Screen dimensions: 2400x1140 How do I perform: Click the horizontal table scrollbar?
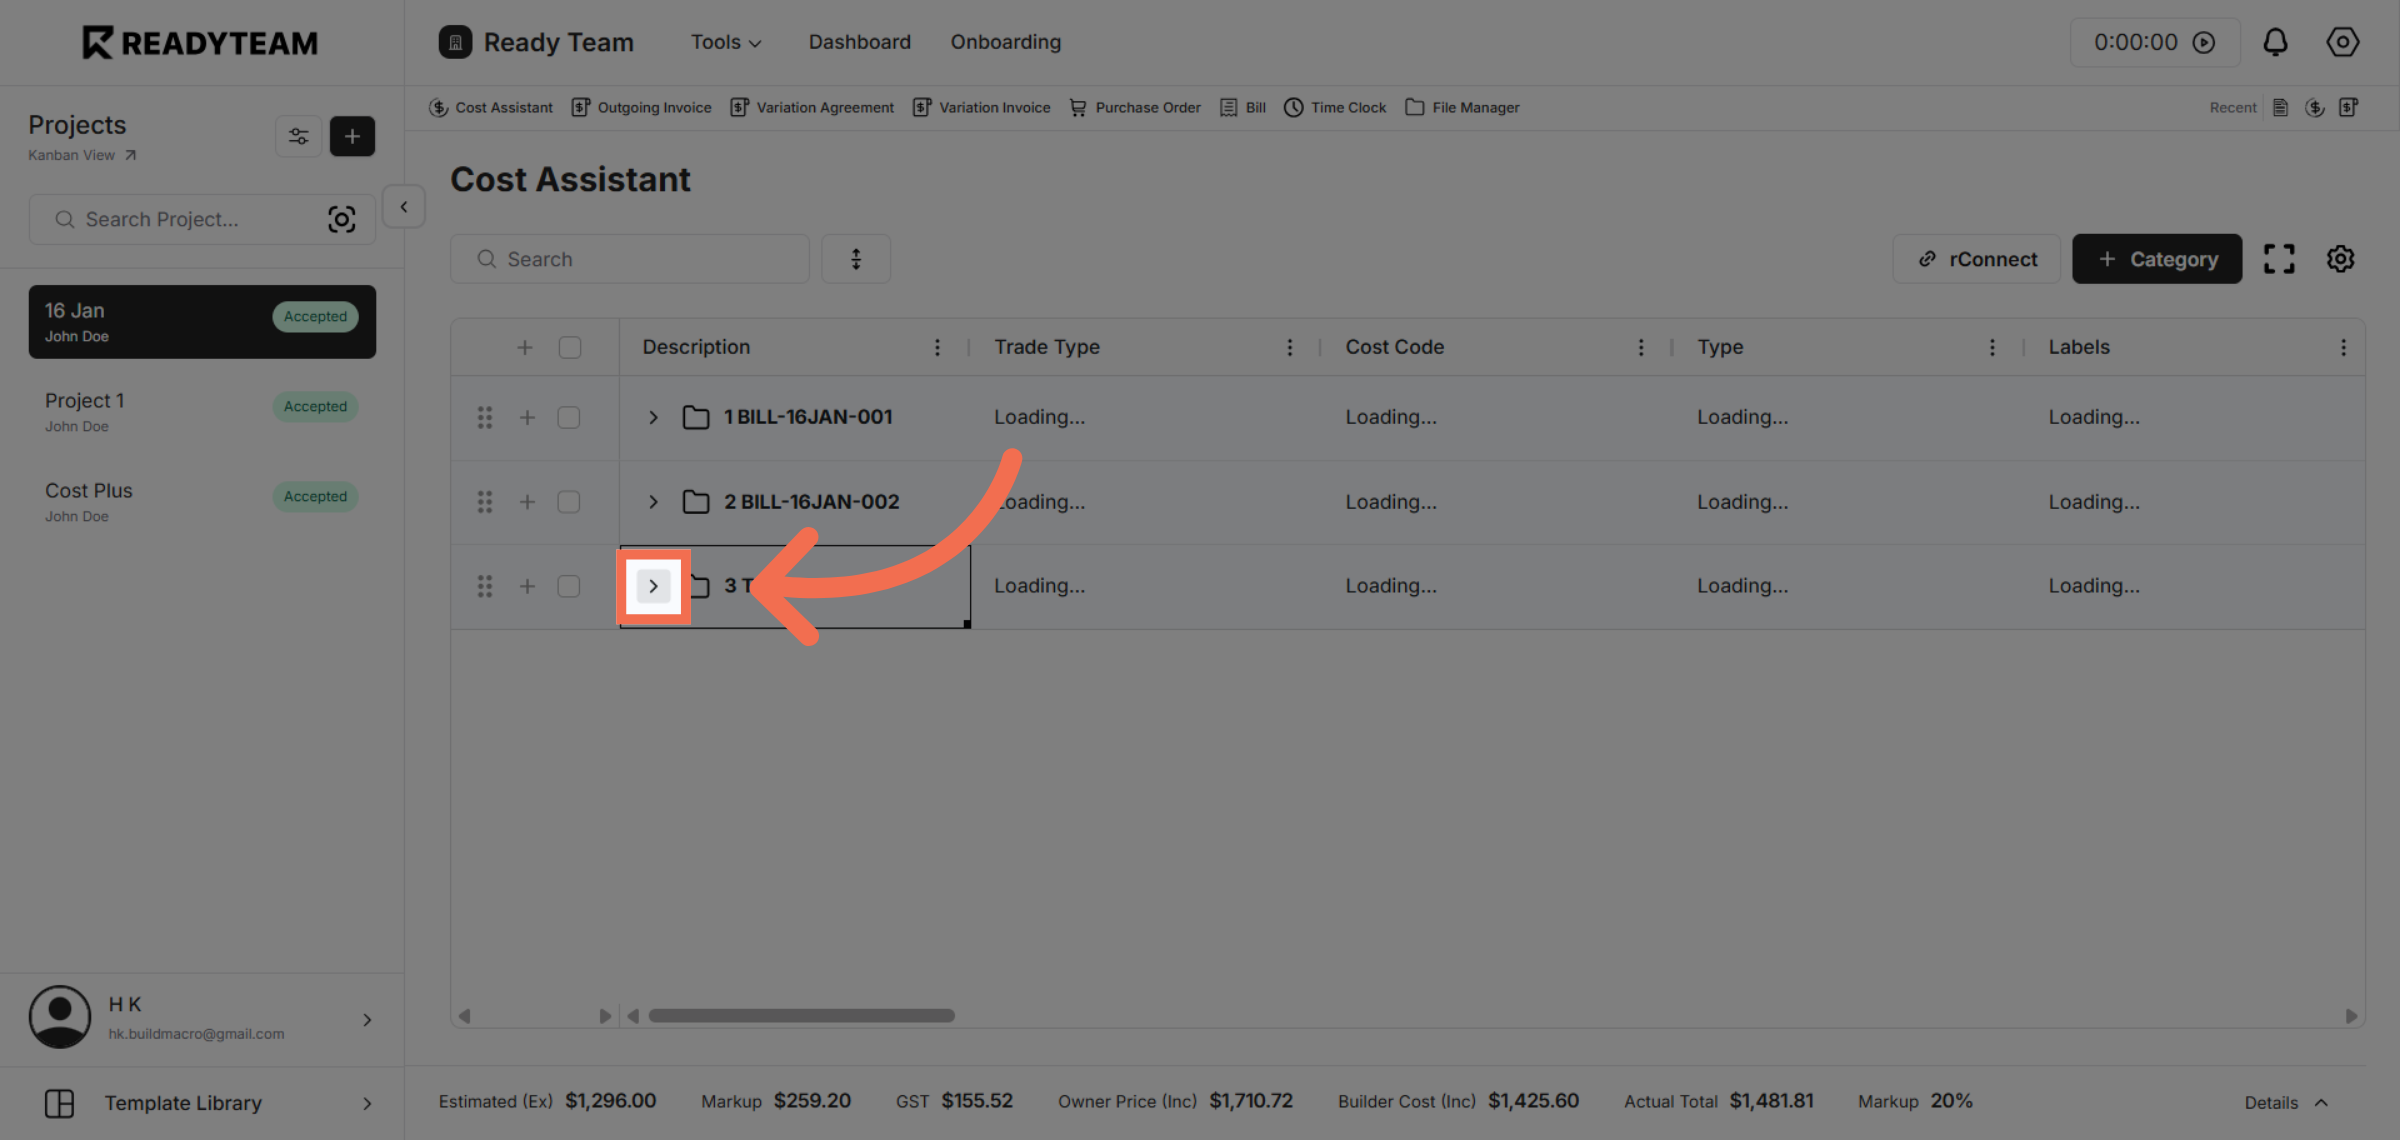pos(801,1015)
